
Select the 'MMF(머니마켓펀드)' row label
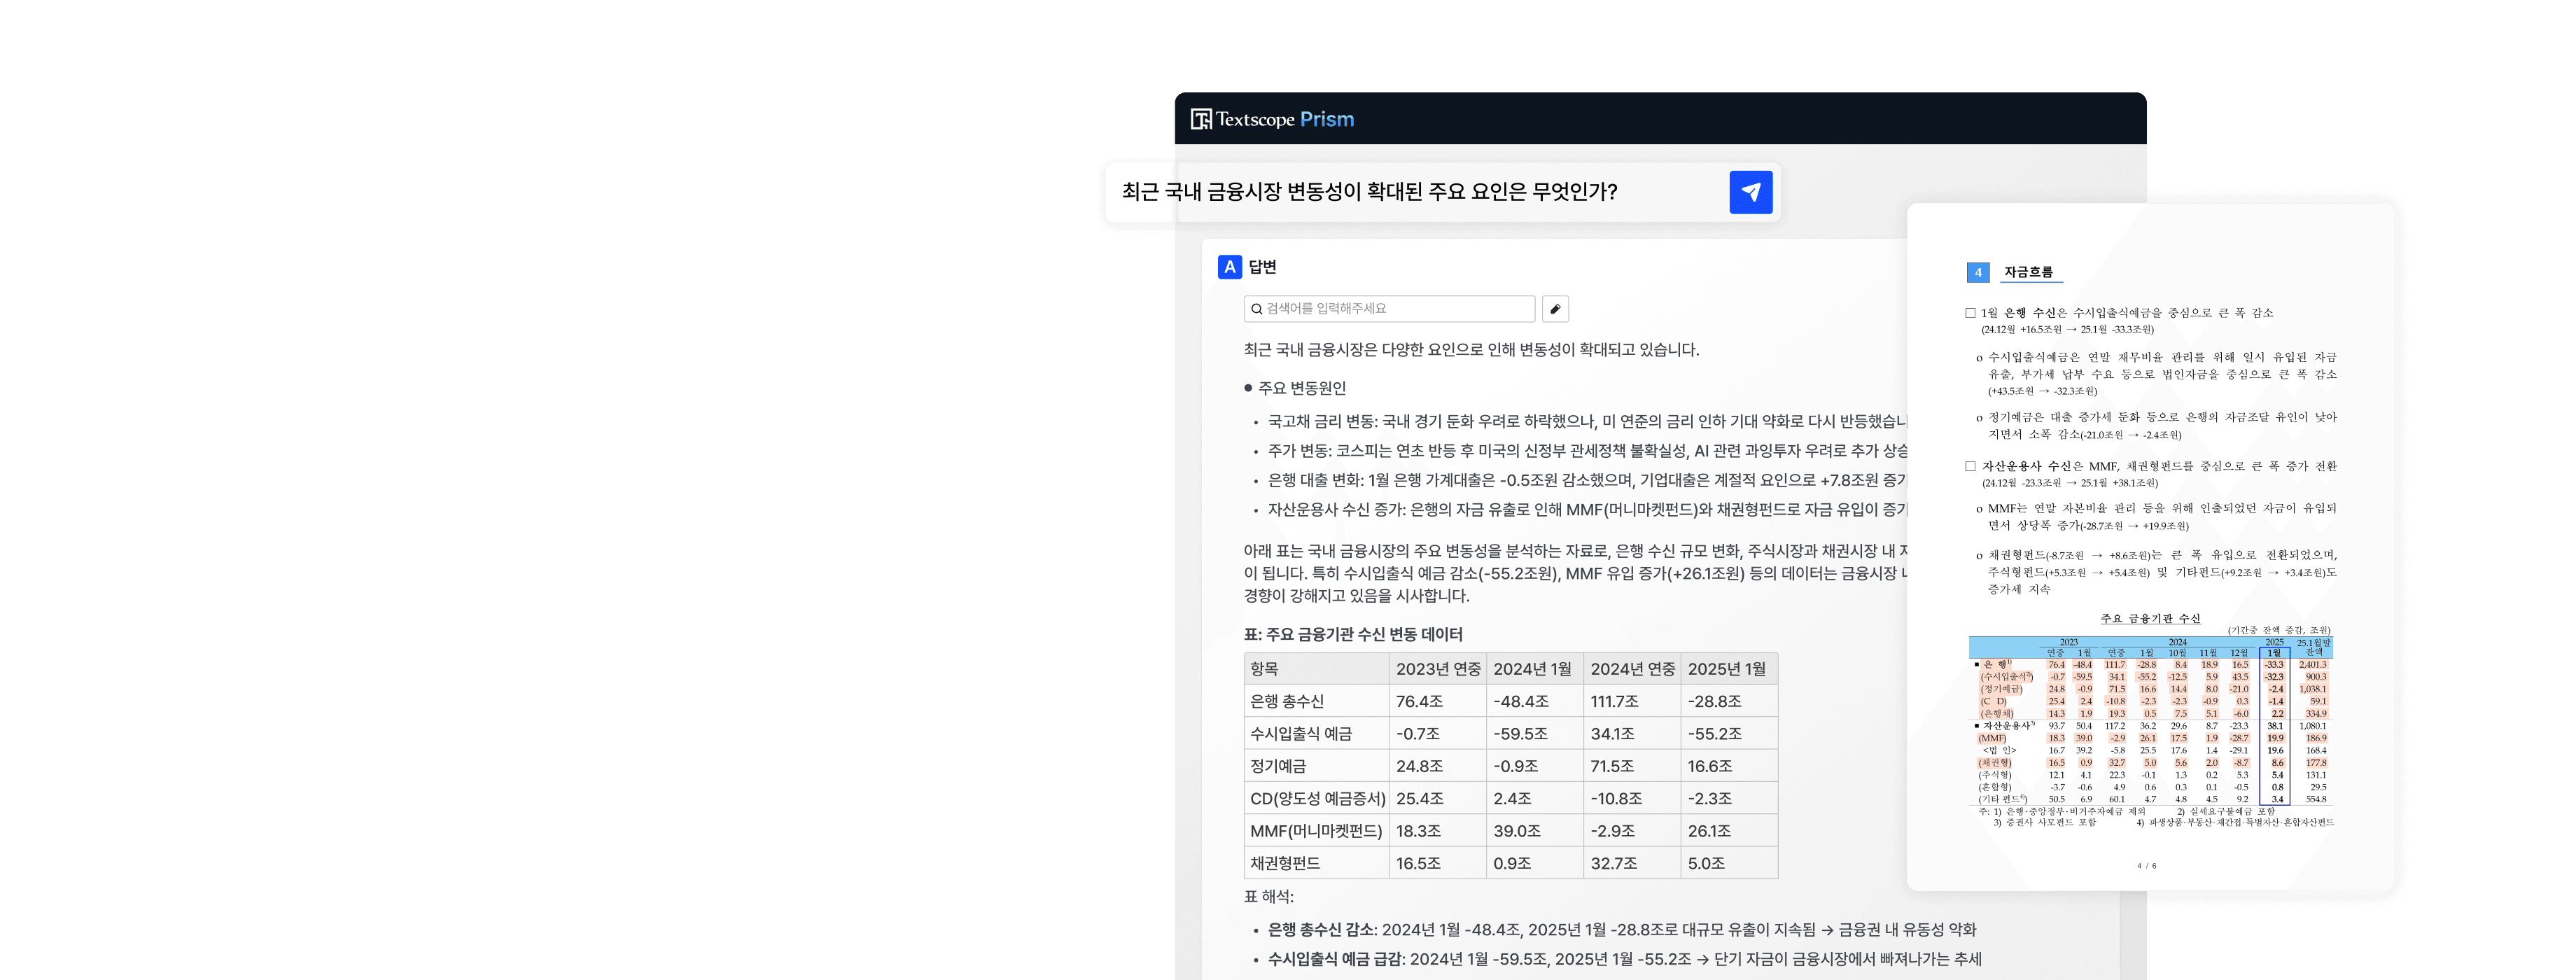[x=1316, y=831]
